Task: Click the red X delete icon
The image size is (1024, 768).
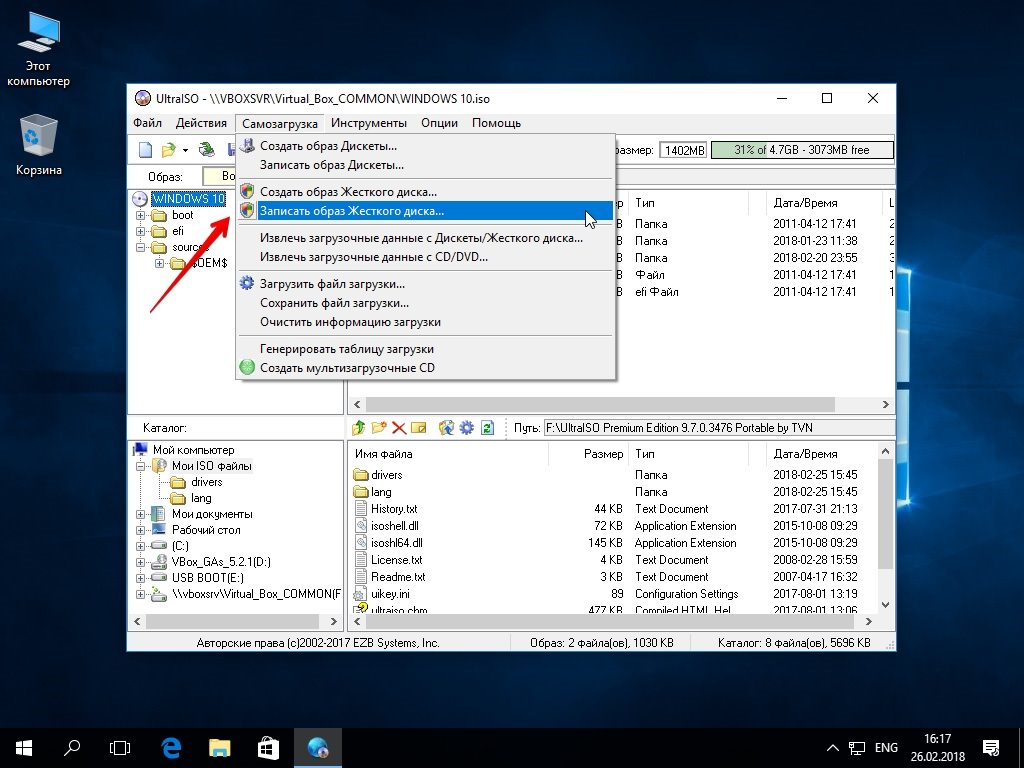Action: tap(399, 428)
